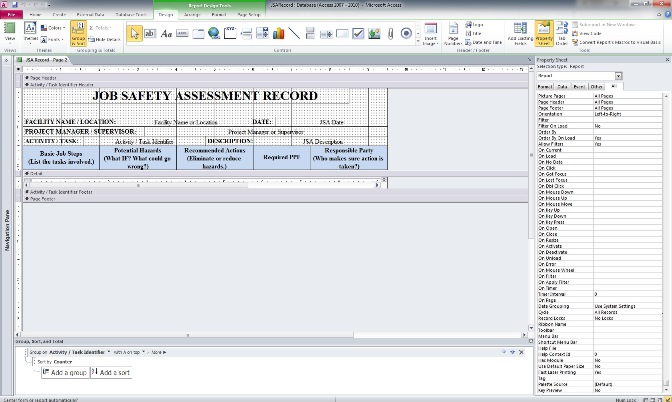Open the Group on field dropdown arrow
This screenshot has height=402, width=672.
pyautogui.click(x=109, y=352)
